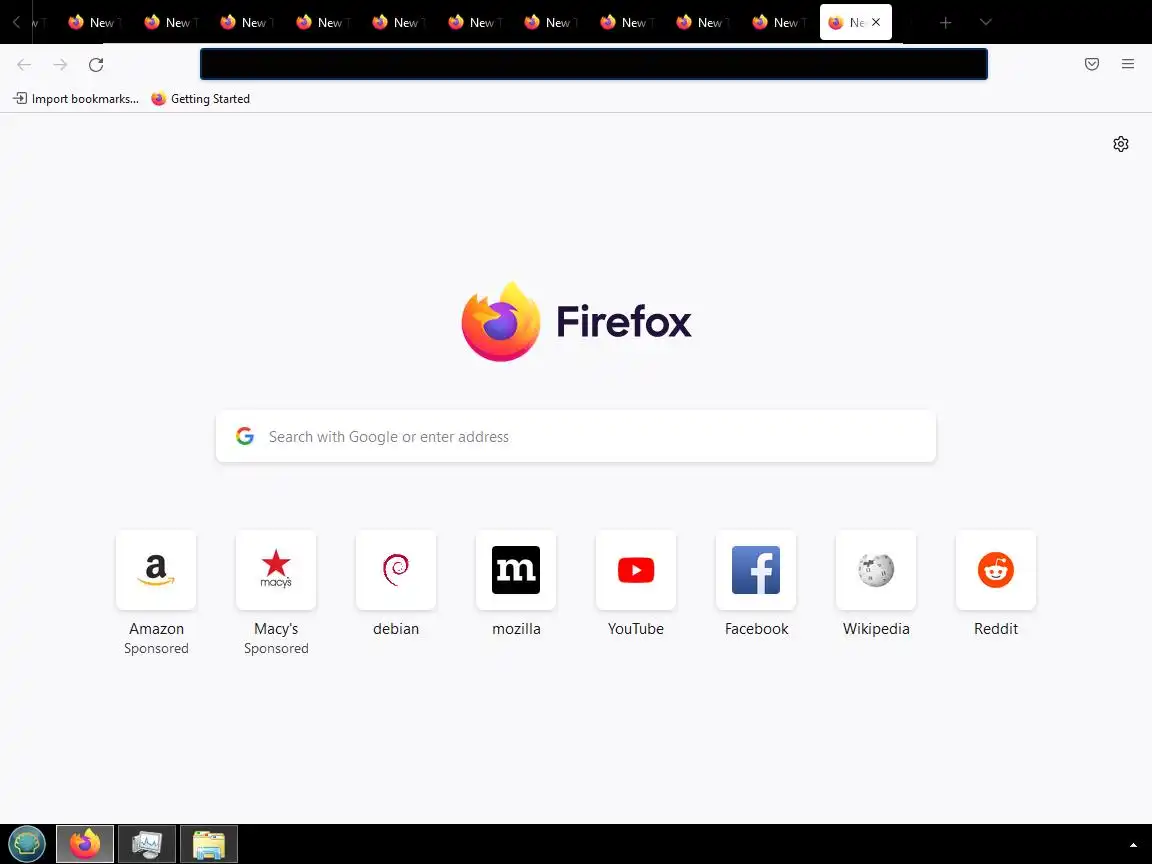
Task: Click the Firefox taskbar button
Action: [85, 843]
